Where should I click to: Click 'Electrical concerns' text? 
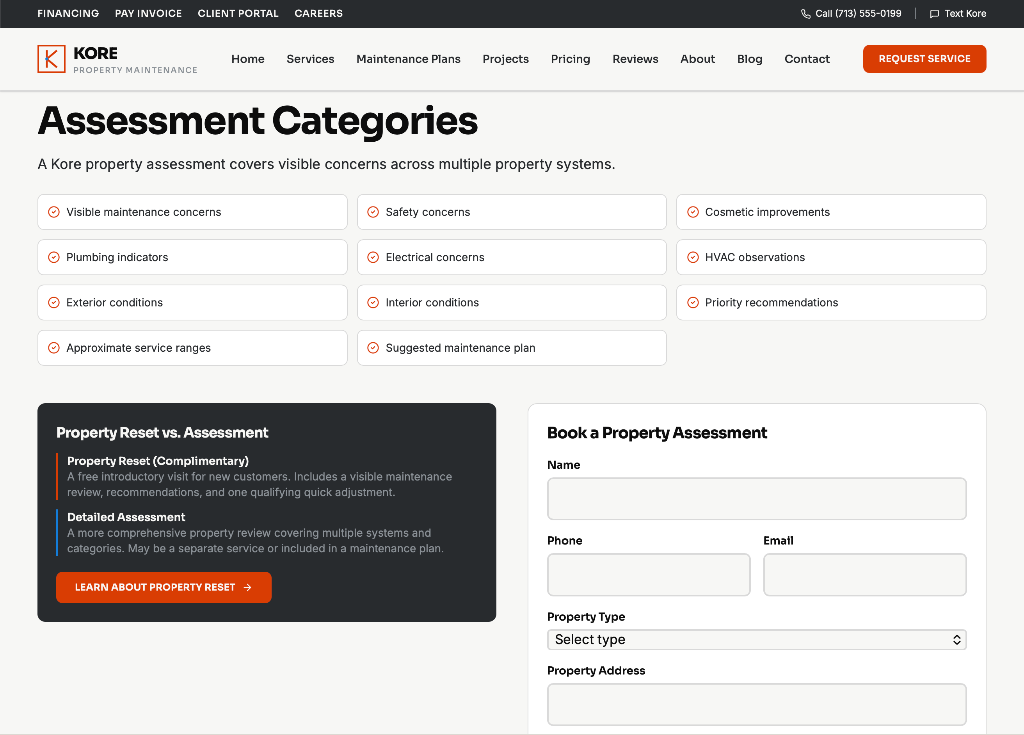(x=435, y=257)
